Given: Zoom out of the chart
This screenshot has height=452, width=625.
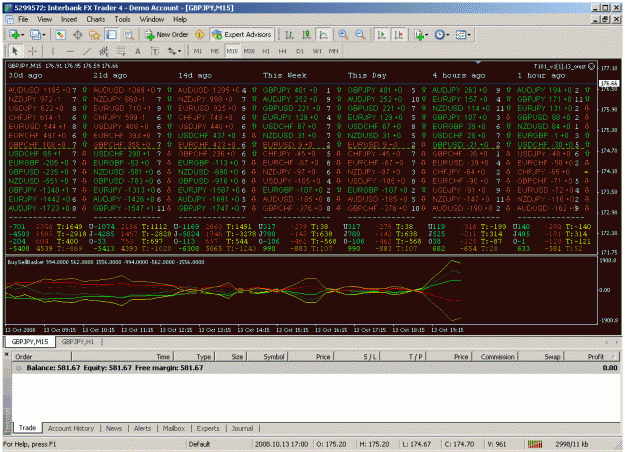Looking at the screenshot, I should (x=360, y=35).
